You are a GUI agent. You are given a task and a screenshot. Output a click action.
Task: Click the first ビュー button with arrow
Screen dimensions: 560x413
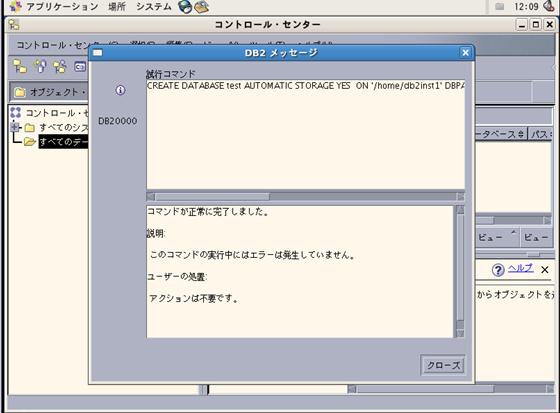pyautogui.click(x=497, y=237)
